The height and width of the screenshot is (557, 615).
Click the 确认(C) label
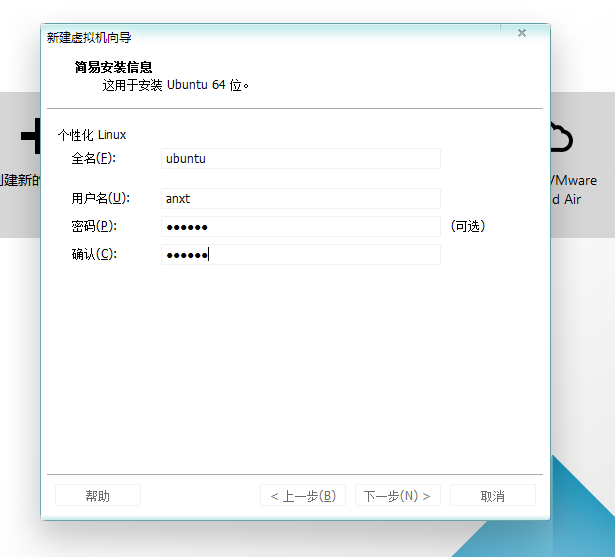coord(94,255)
